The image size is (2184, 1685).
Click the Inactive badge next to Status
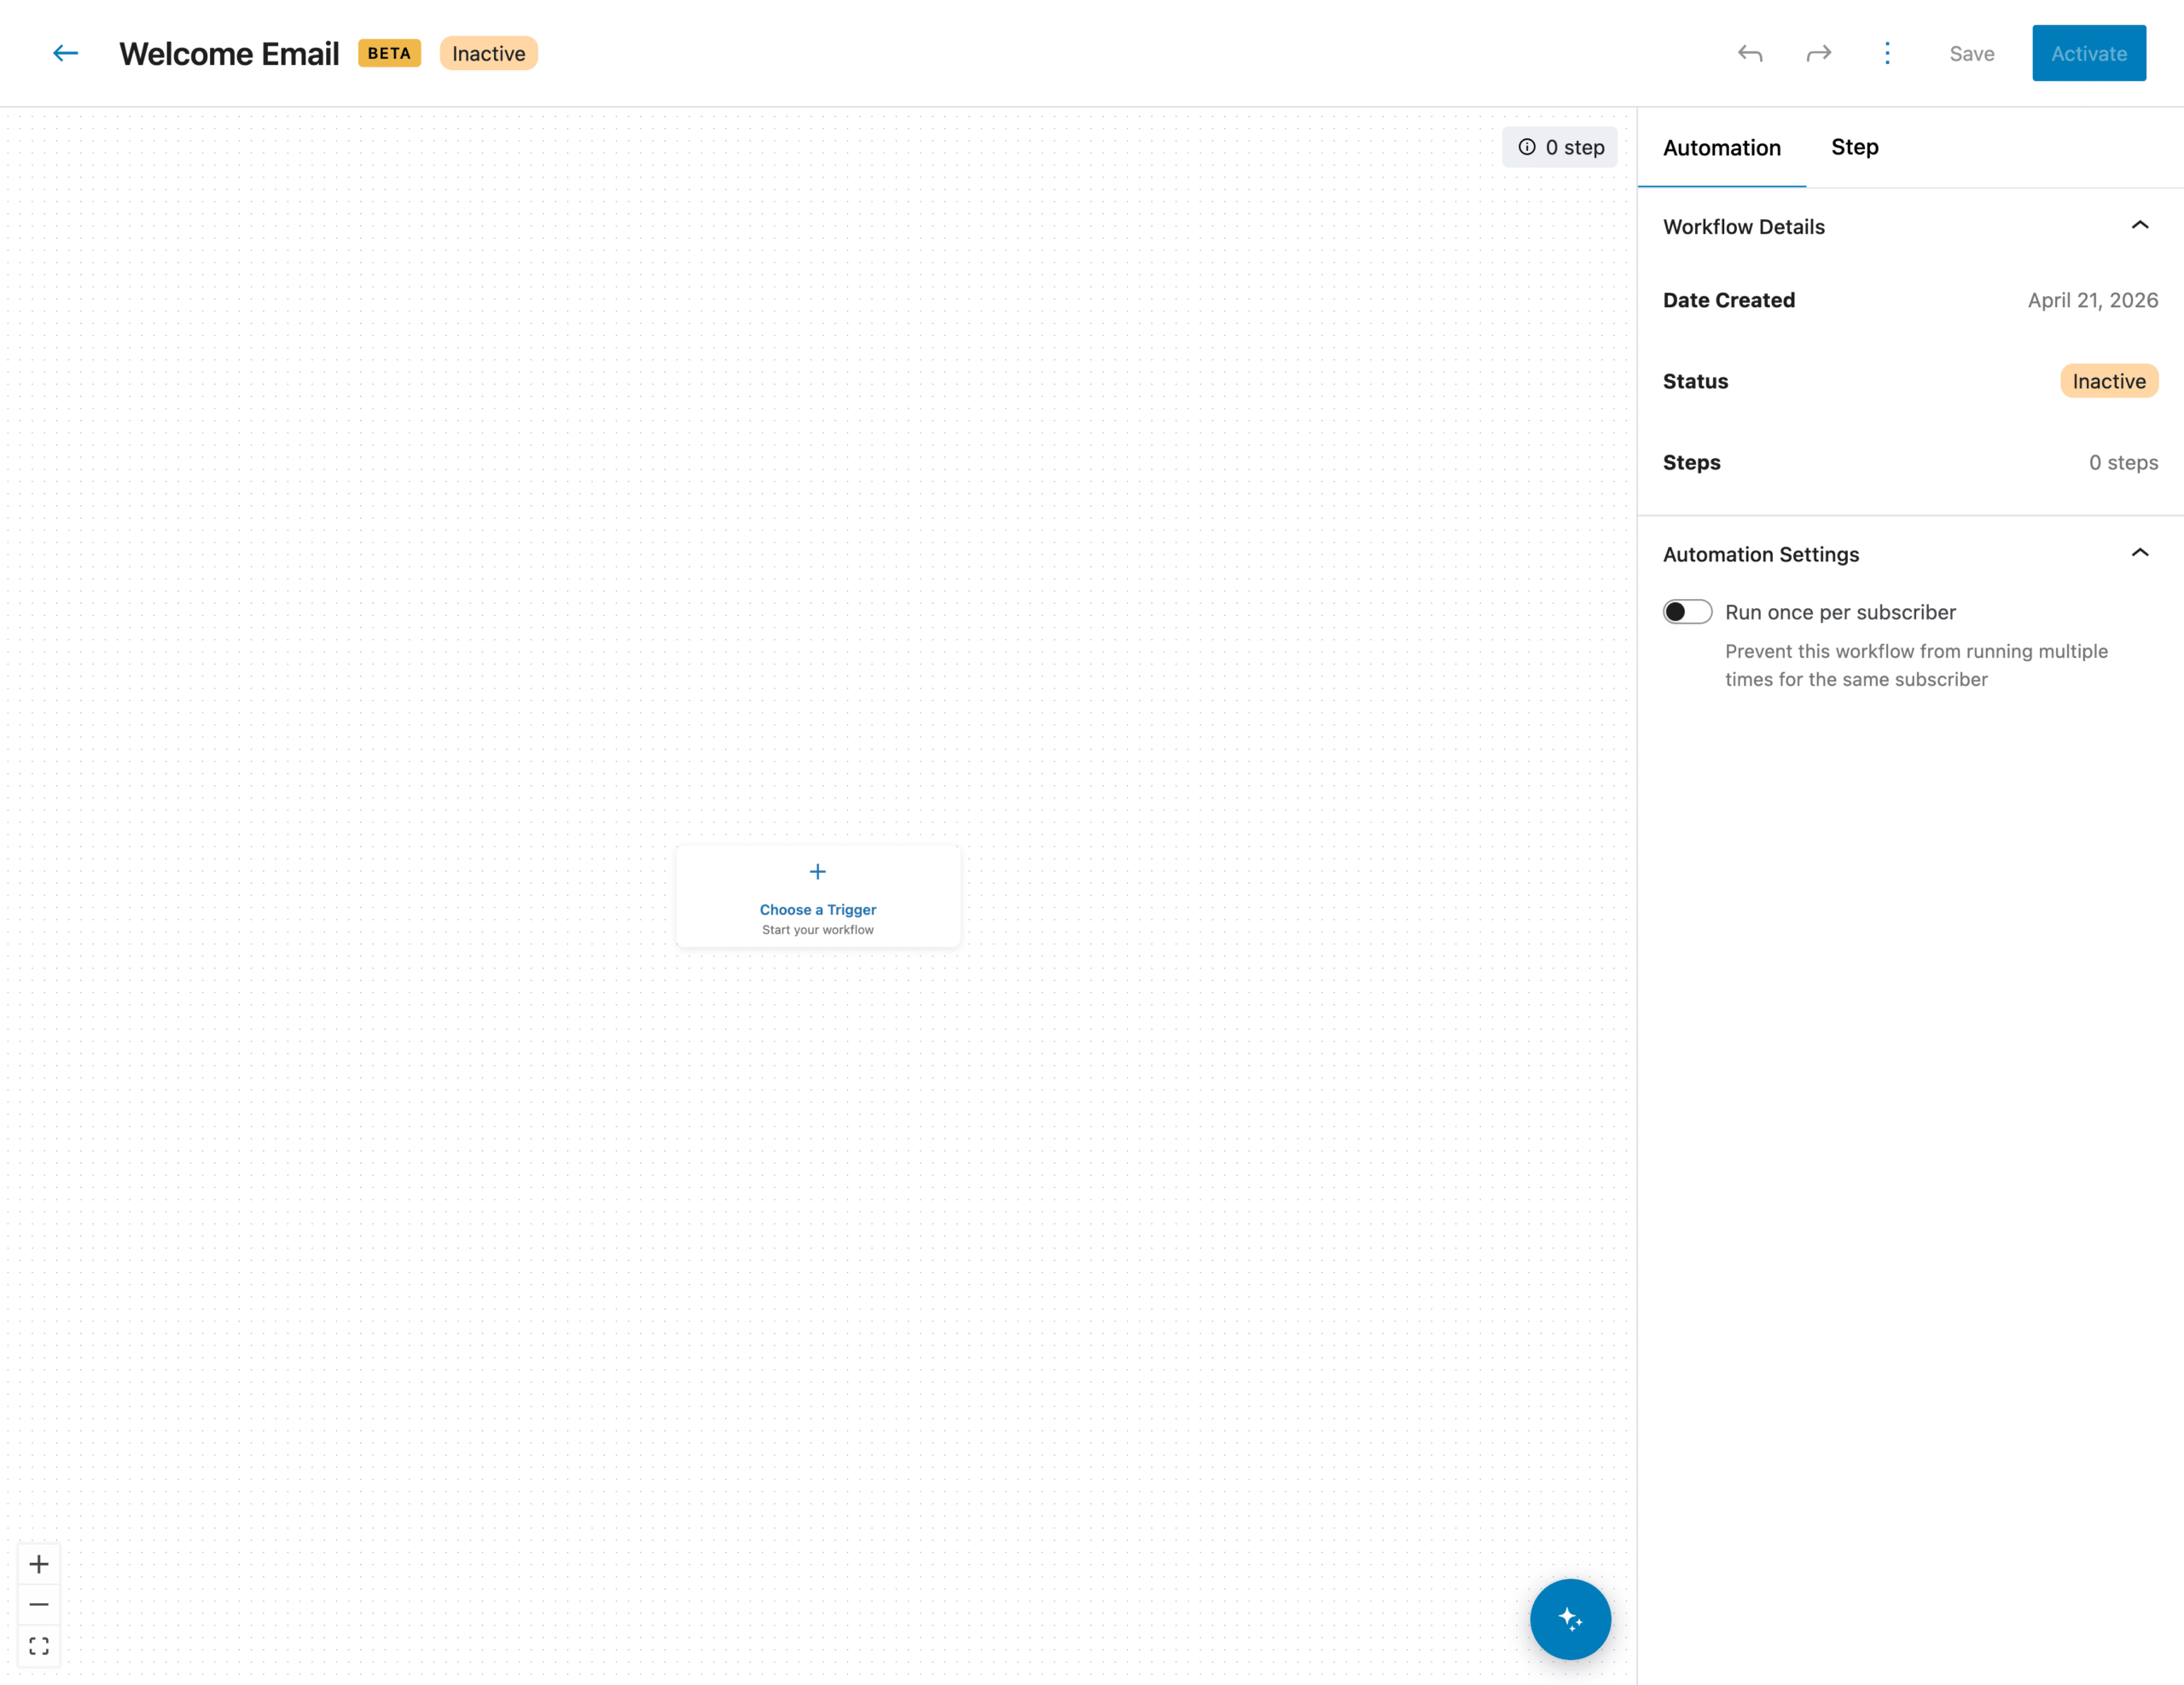click(2108, 381)
